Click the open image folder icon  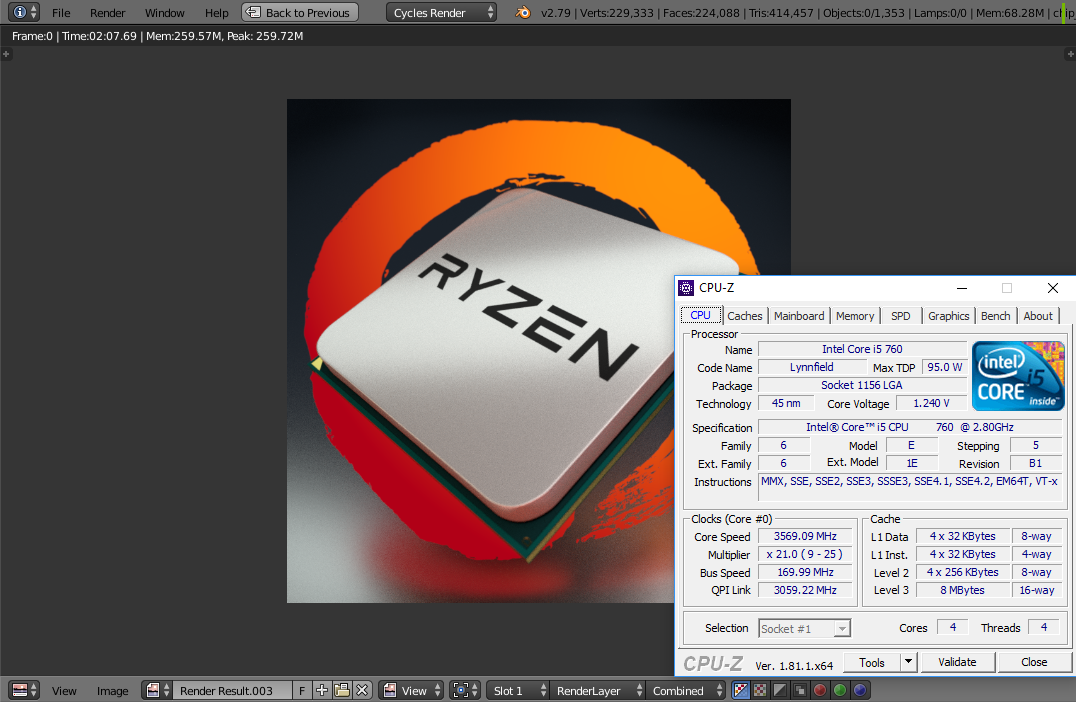(x=342, y=690)
